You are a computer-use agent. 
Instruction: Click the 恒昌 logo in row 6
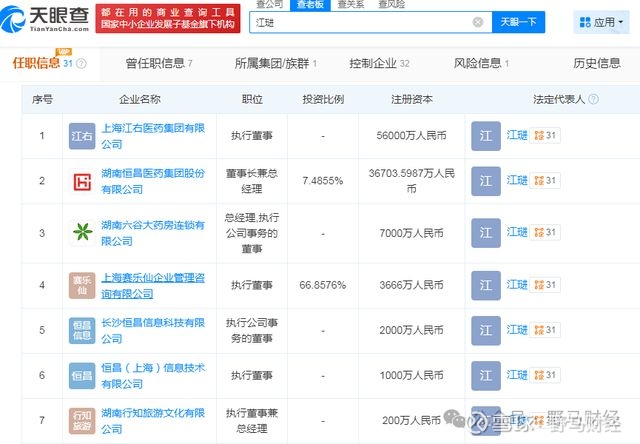click(82, 375)
